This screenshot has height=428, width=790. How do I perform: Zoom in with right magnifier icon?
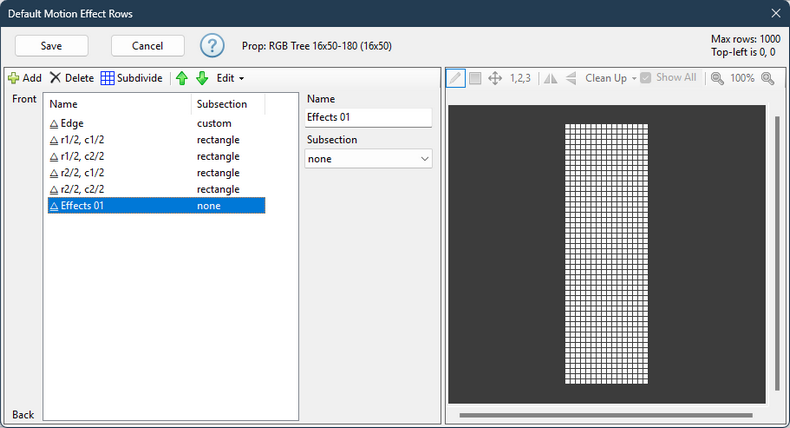click(x=768, y=78)
